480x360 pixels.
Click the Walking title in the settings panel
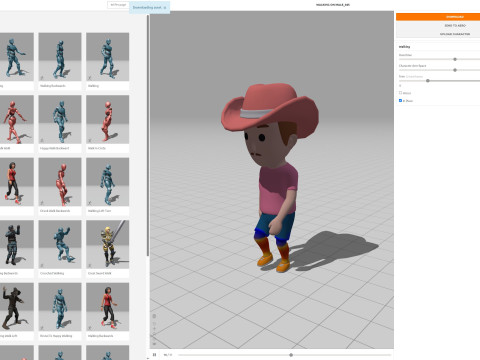[404, 47]
